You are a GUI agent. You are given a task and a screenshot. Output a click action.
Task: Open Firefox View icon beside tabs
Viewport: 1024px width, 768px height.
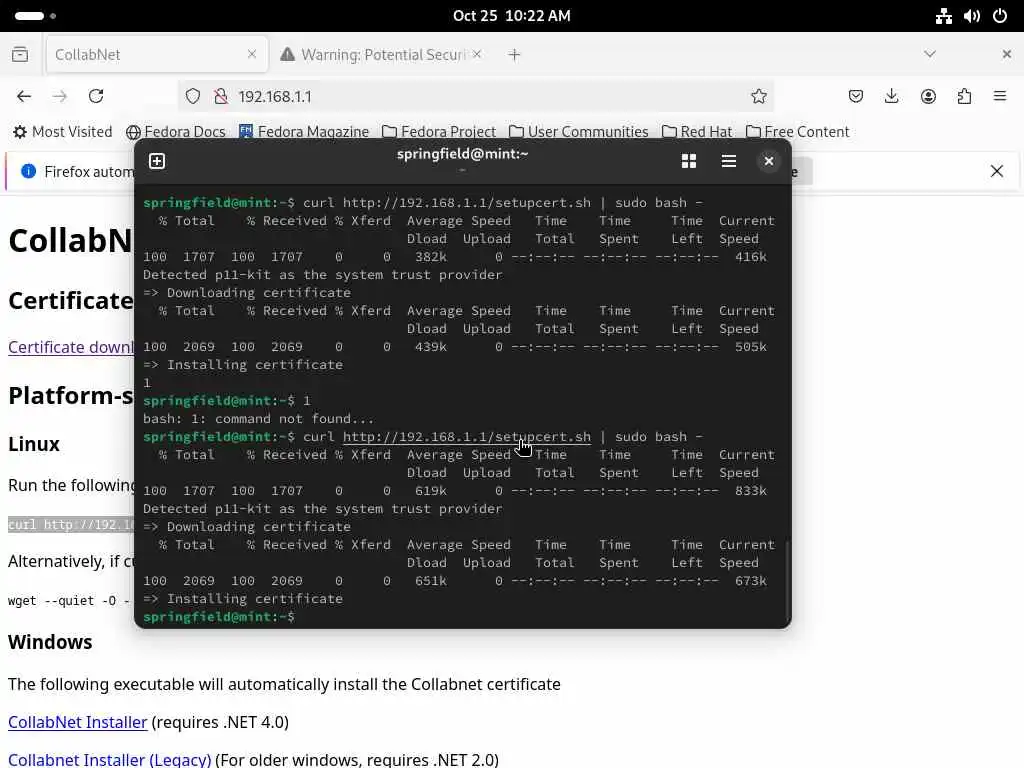(x=20, y=54)
